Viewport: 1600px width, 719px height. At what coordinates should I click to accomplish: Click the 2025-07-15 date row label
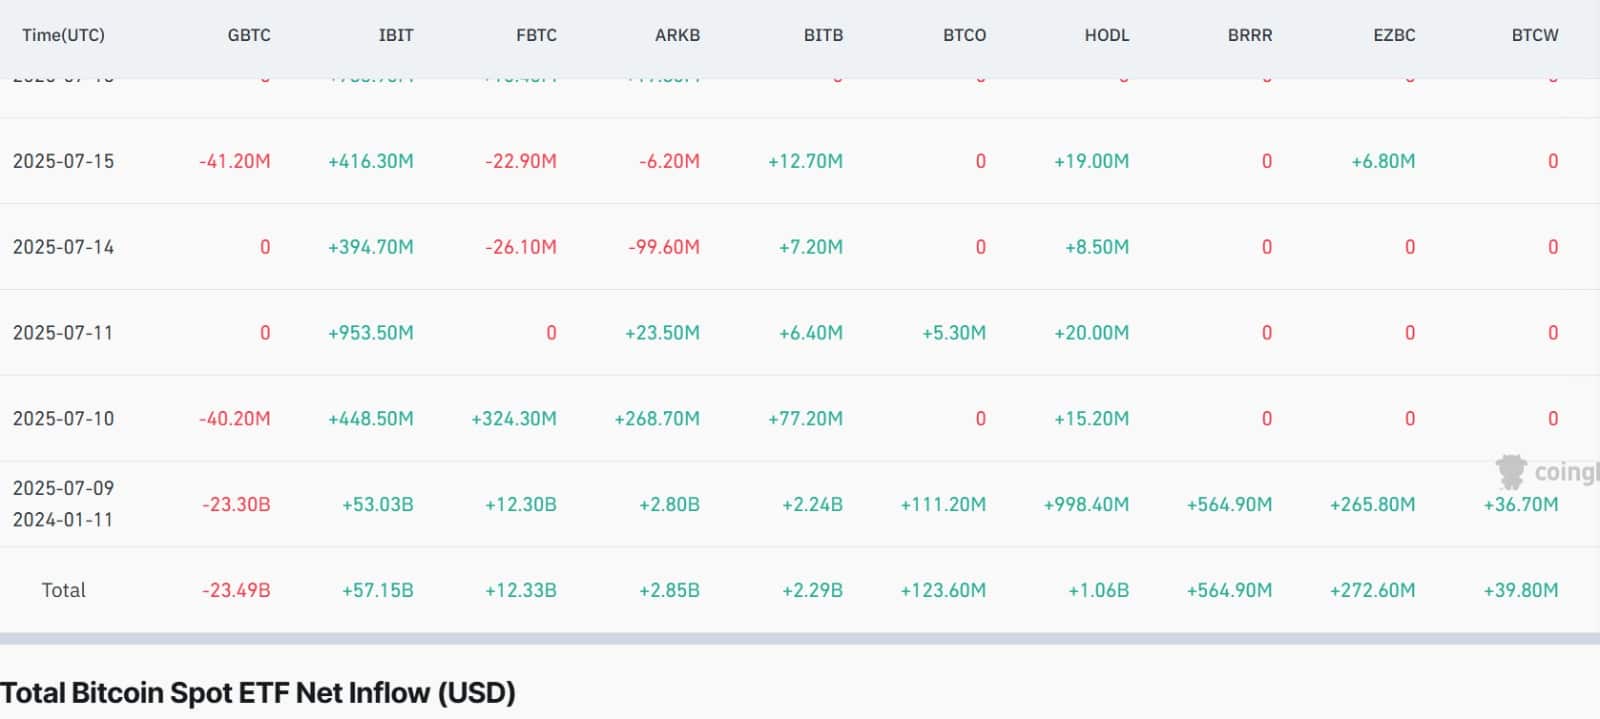(x=63, y=161)
